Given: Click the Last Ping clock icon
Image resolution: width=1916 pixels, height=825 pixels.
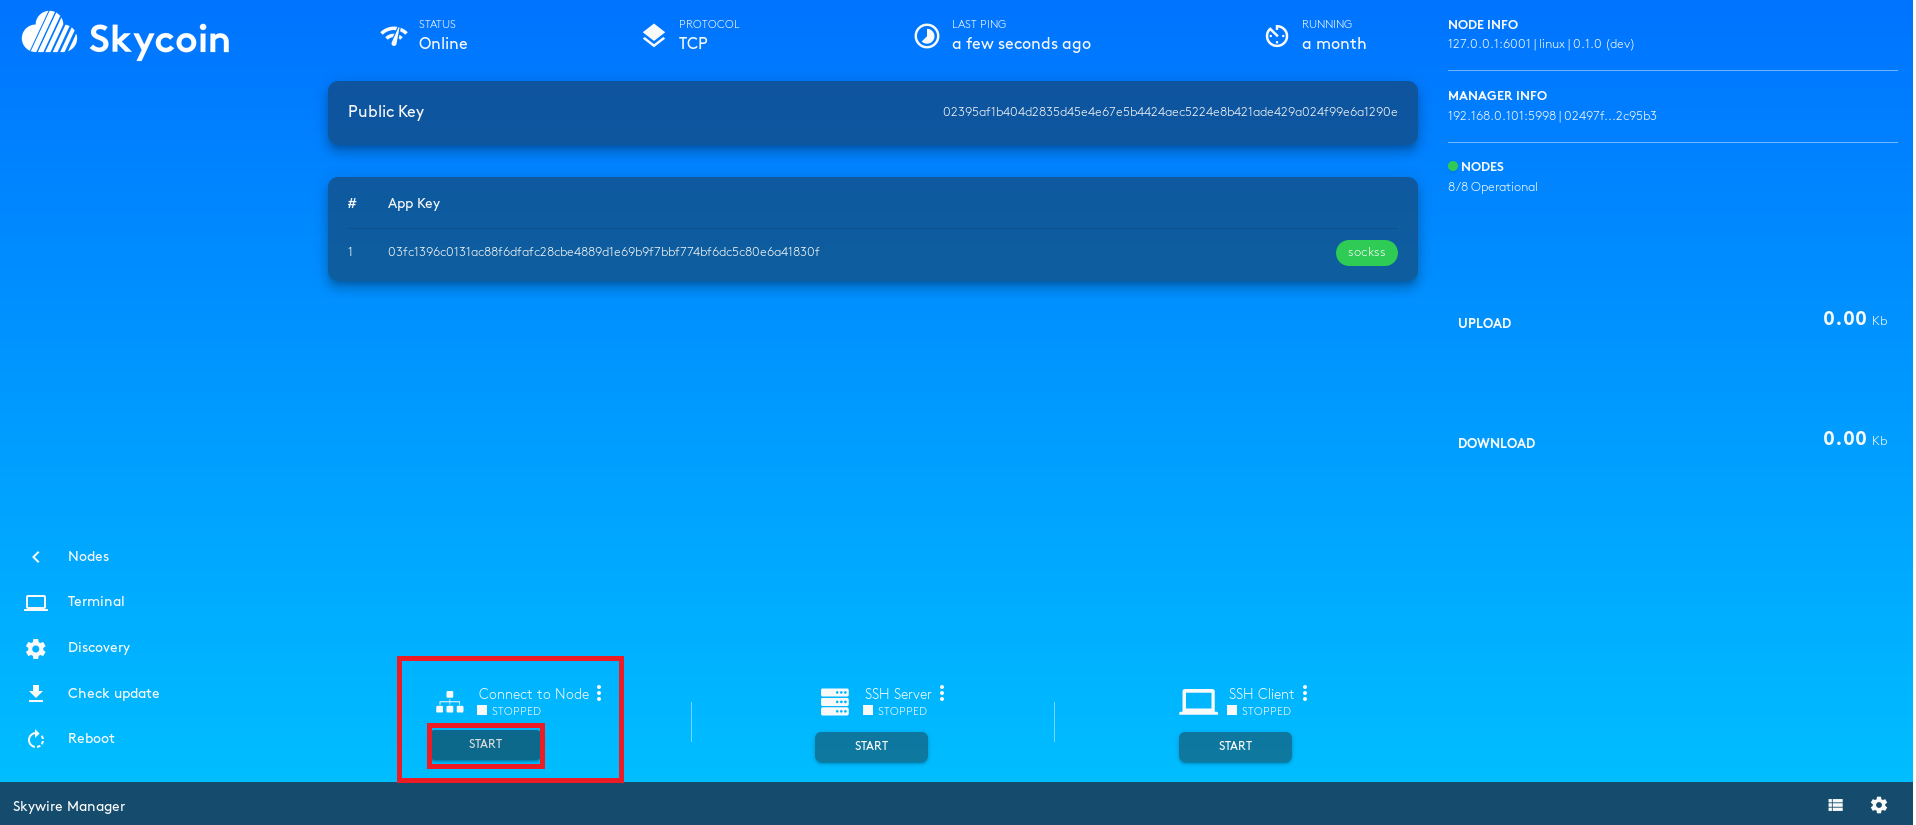Looking at the screenshot, I should click(x=927, y=36).
